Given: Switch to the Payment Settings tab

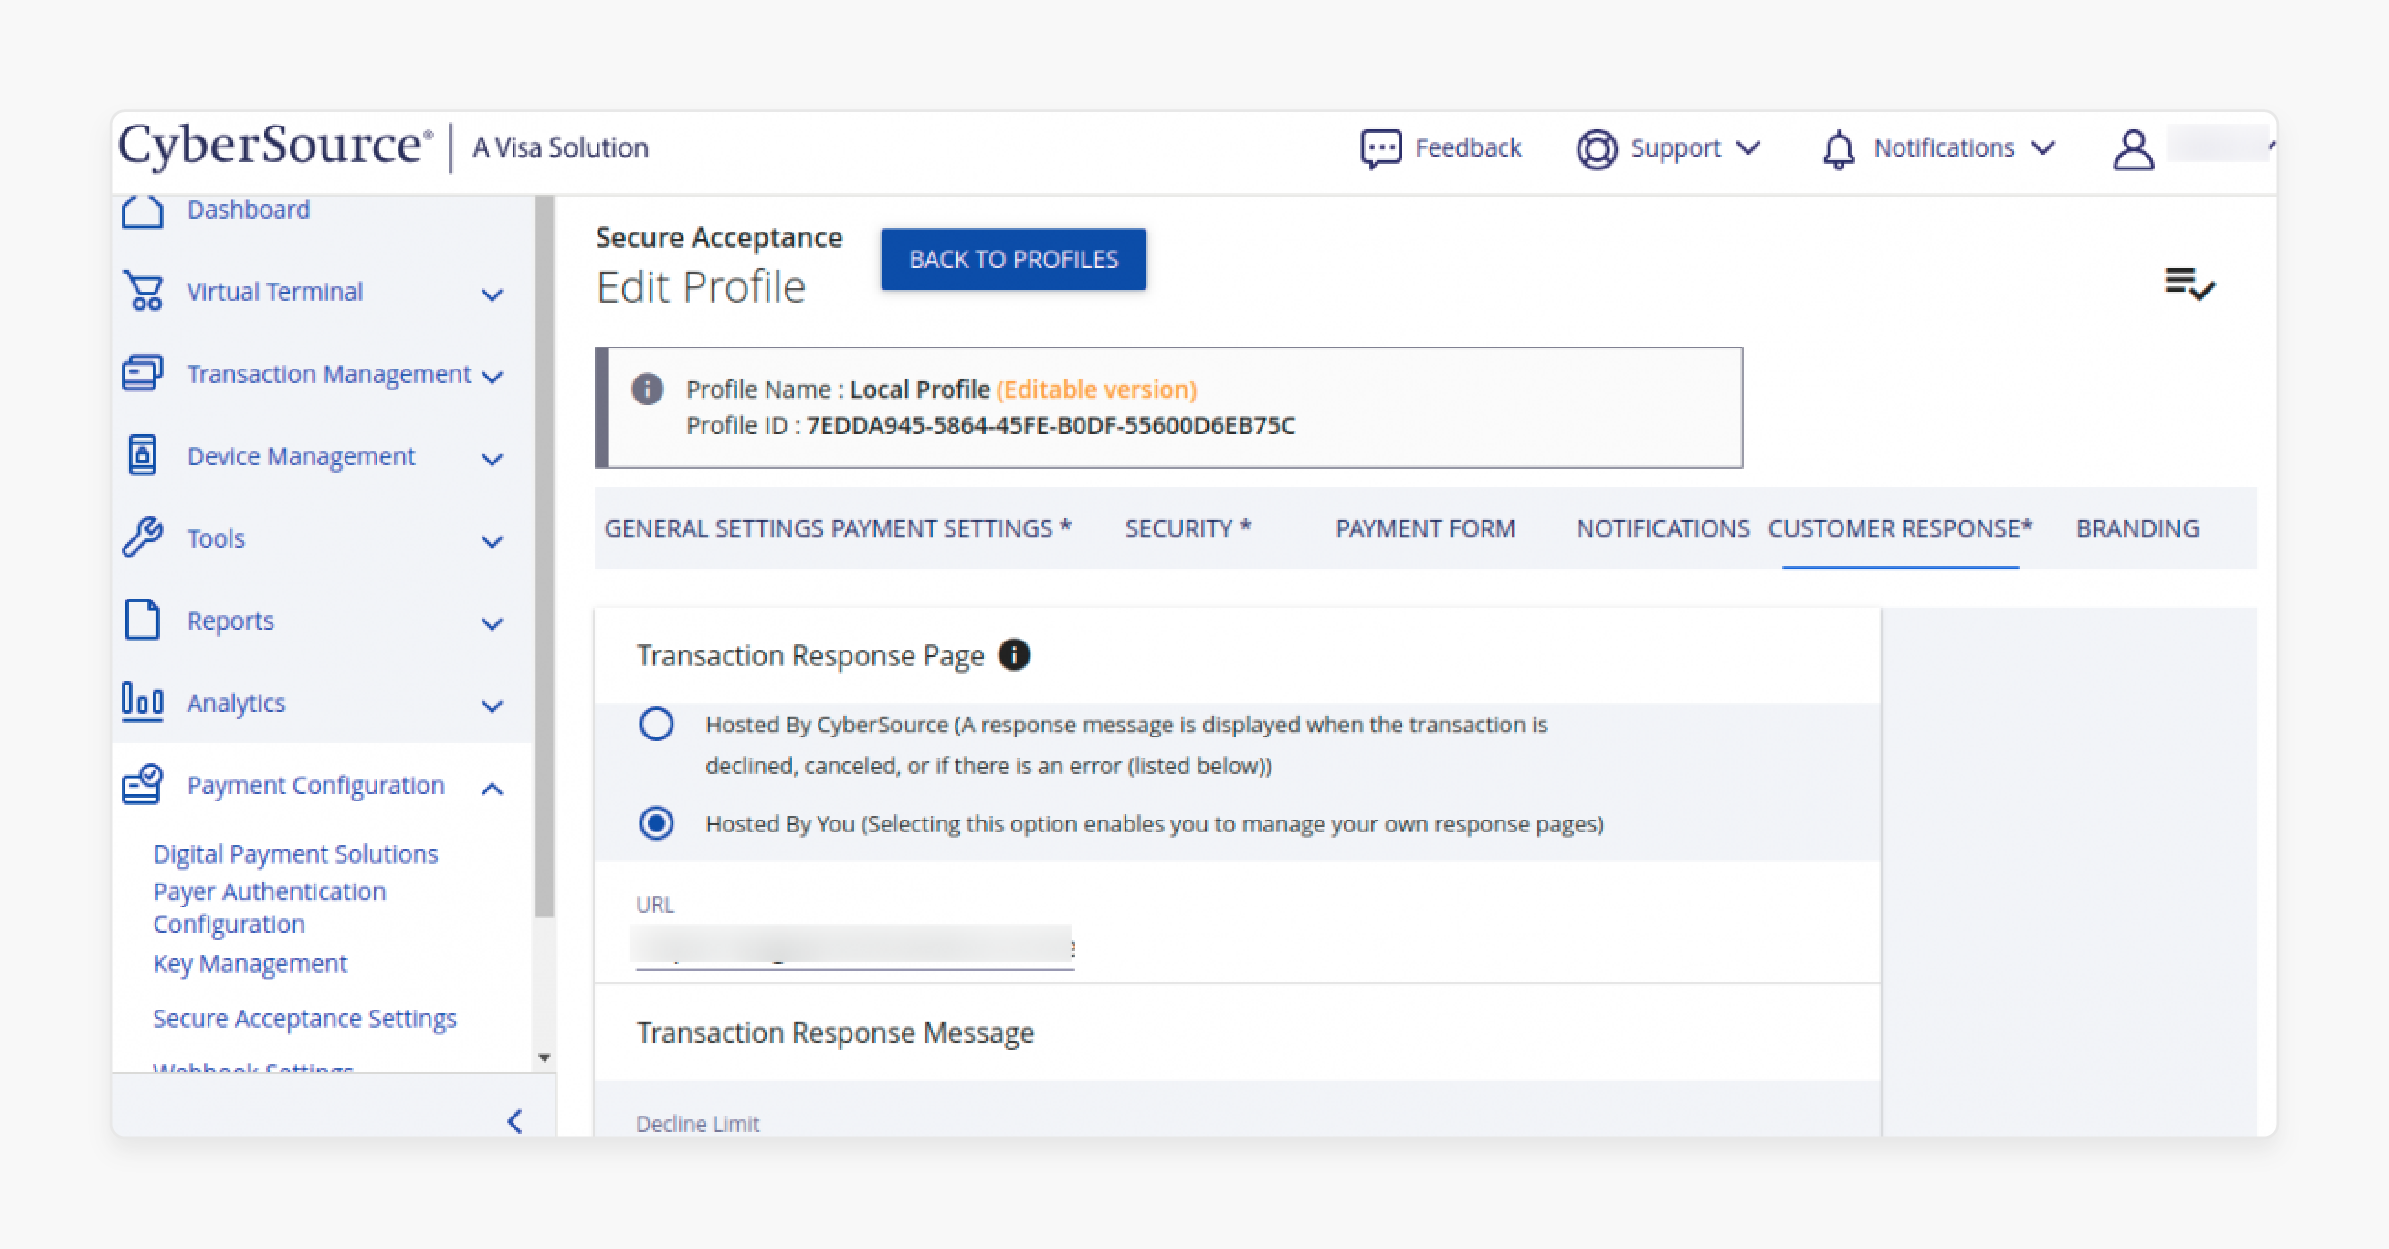Looking at the screenshot, I should click(x=951, y=528).
